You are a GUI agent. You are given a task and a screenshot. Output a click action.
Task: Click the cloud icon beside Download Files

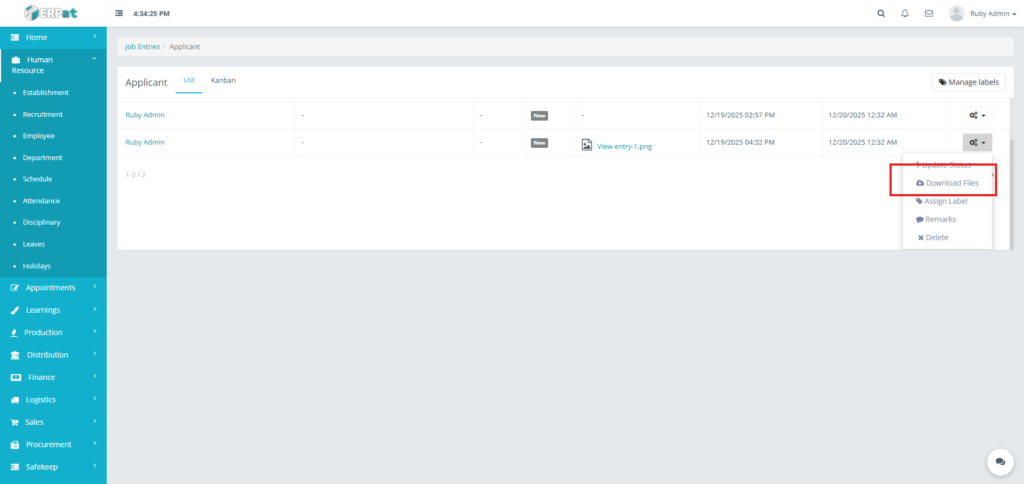click(920, 184)
